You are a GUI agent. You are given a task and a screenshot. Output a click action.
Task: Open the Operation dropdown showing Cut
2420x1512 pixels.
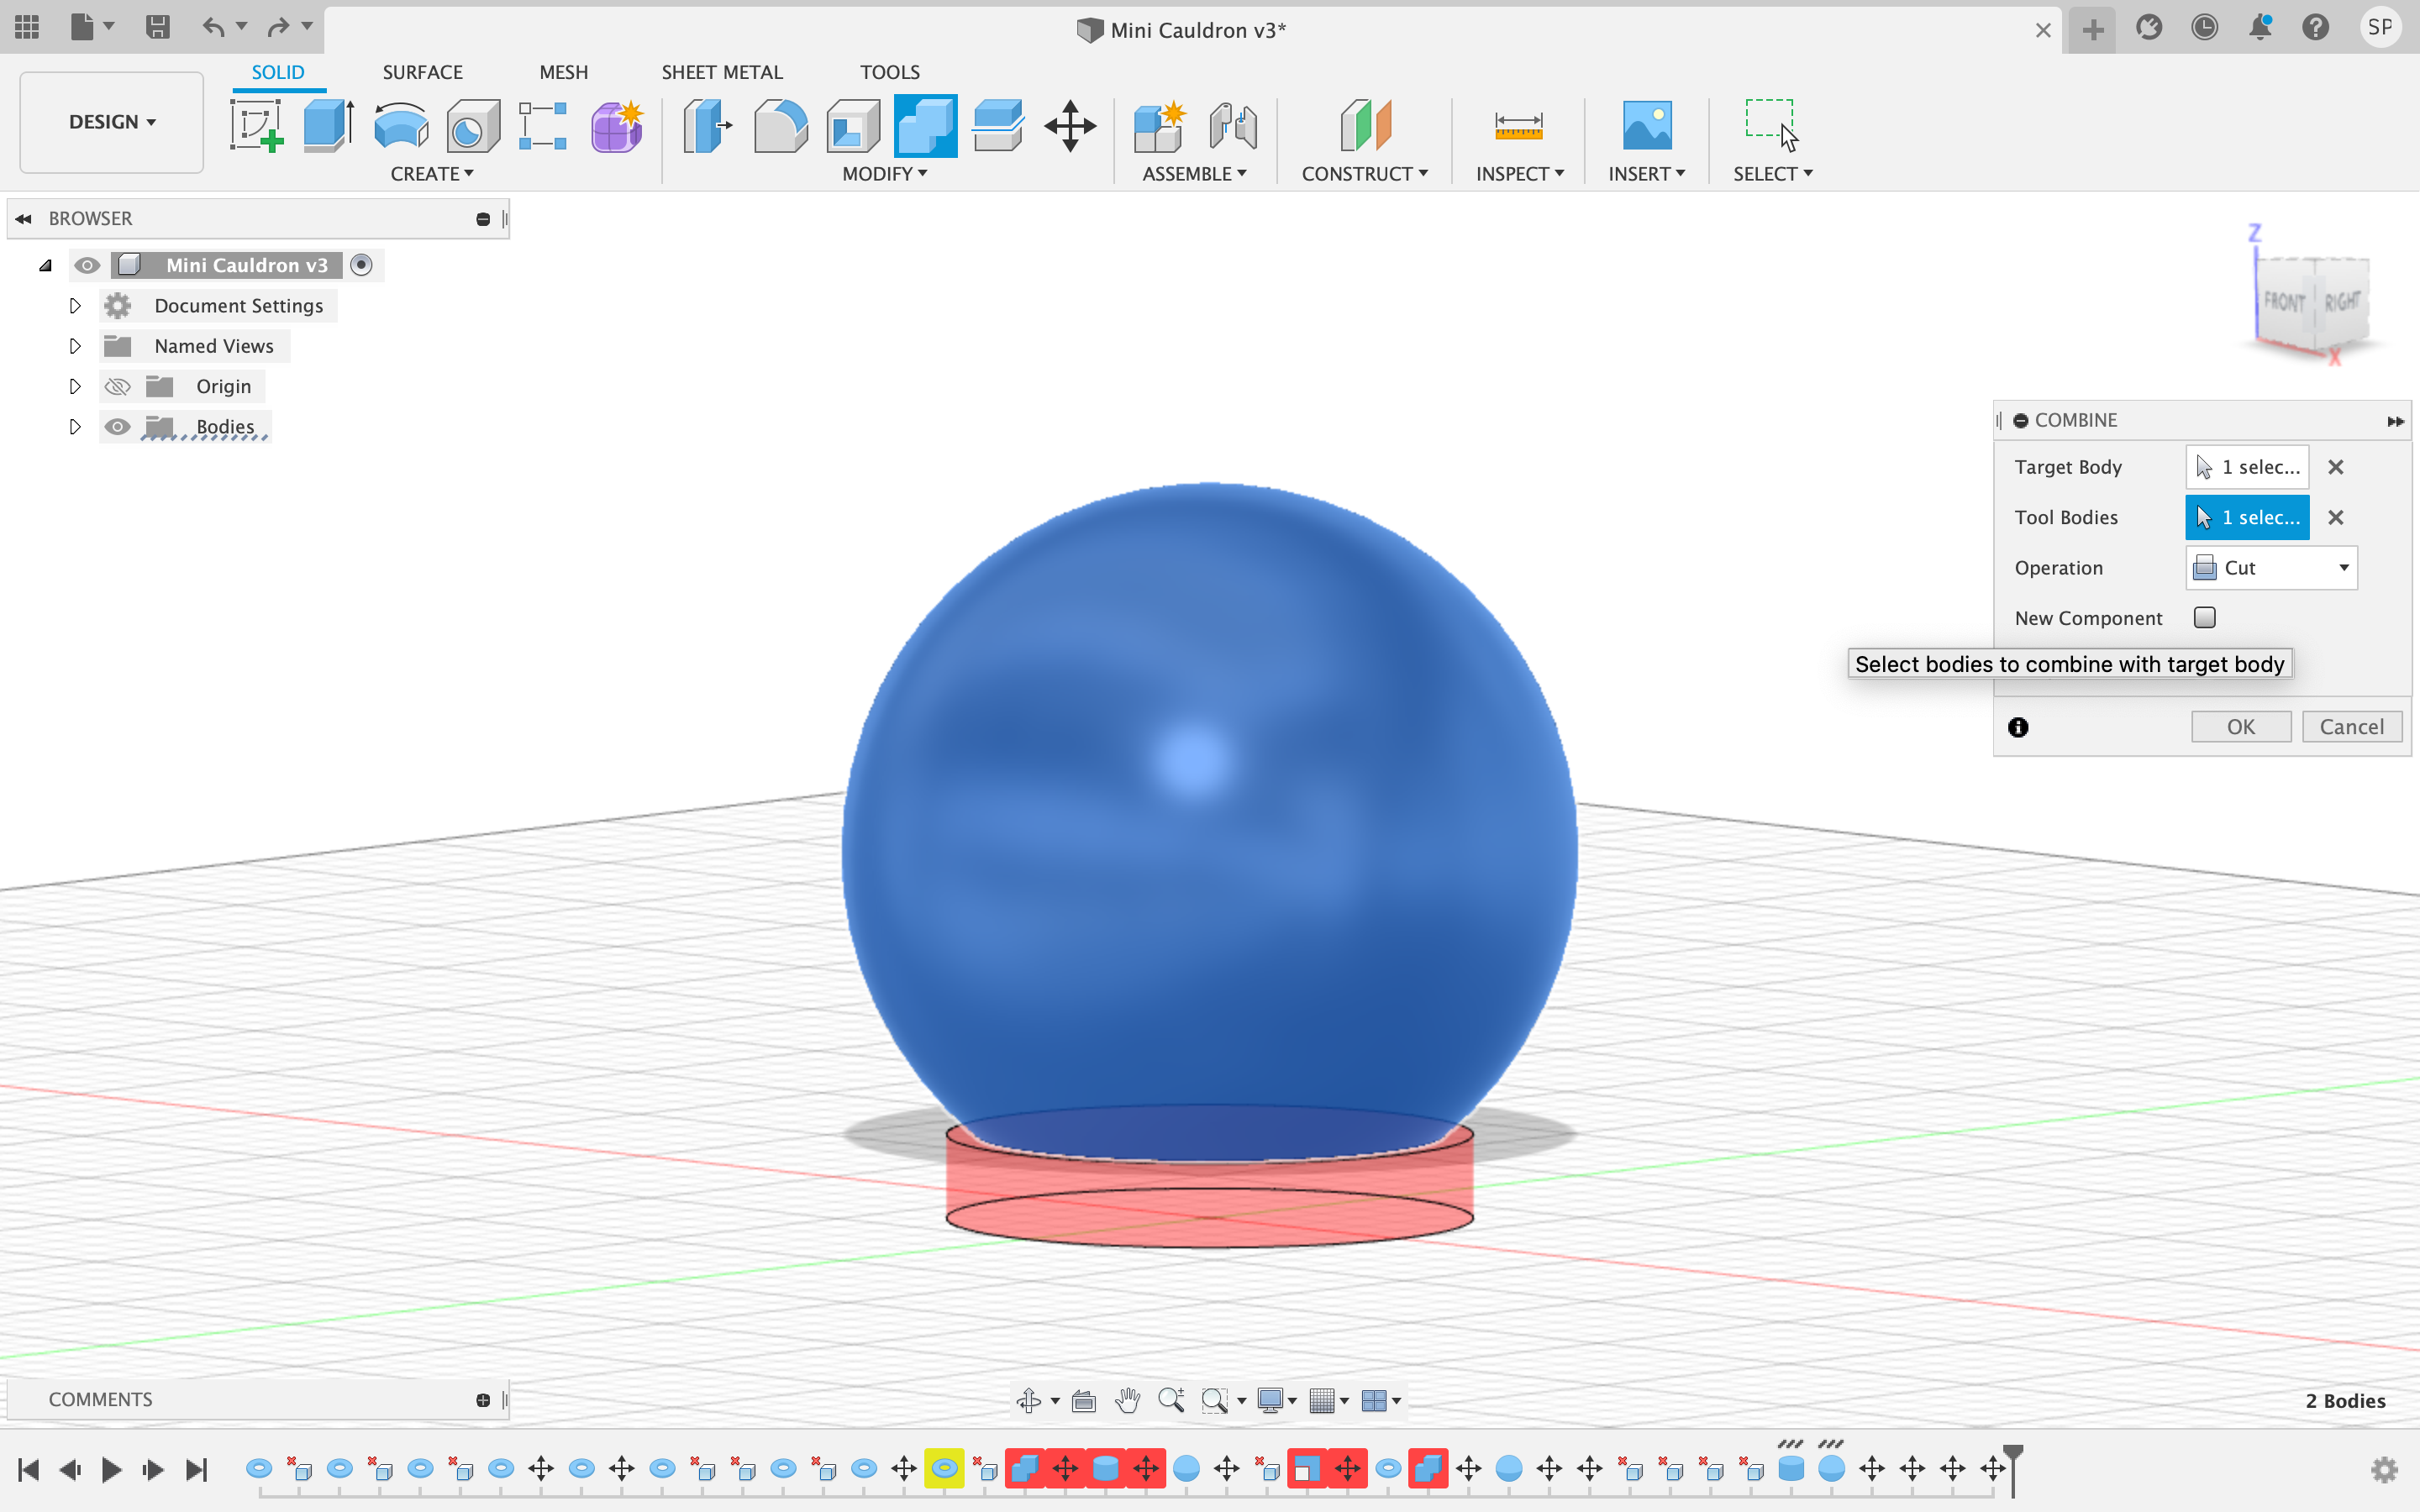pos(2270,567)
